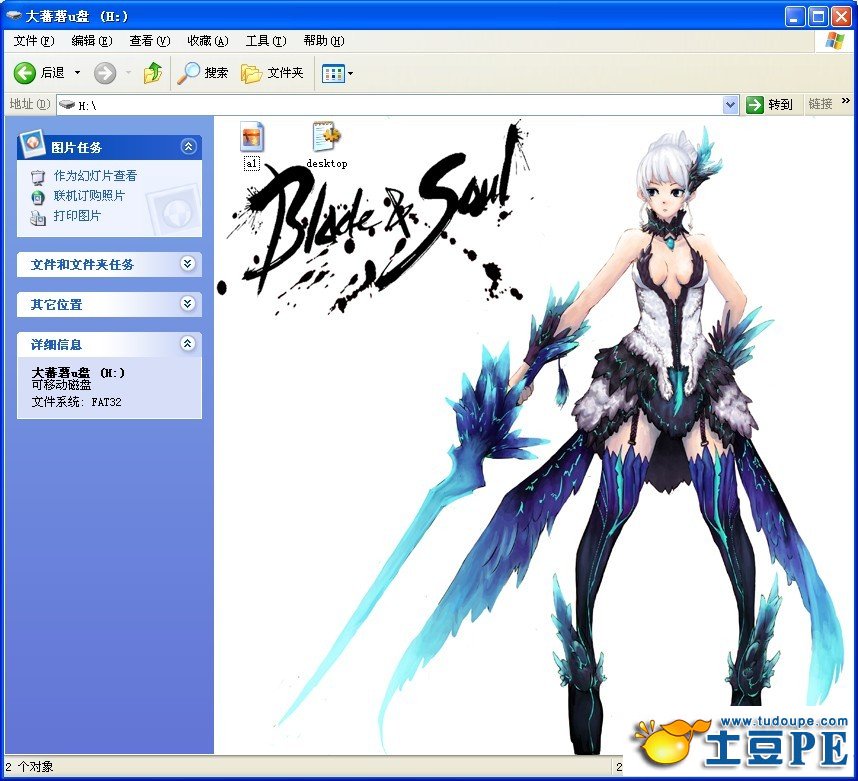Open the Search magnifier tool
858x781 pixels.
click(188, 73)
